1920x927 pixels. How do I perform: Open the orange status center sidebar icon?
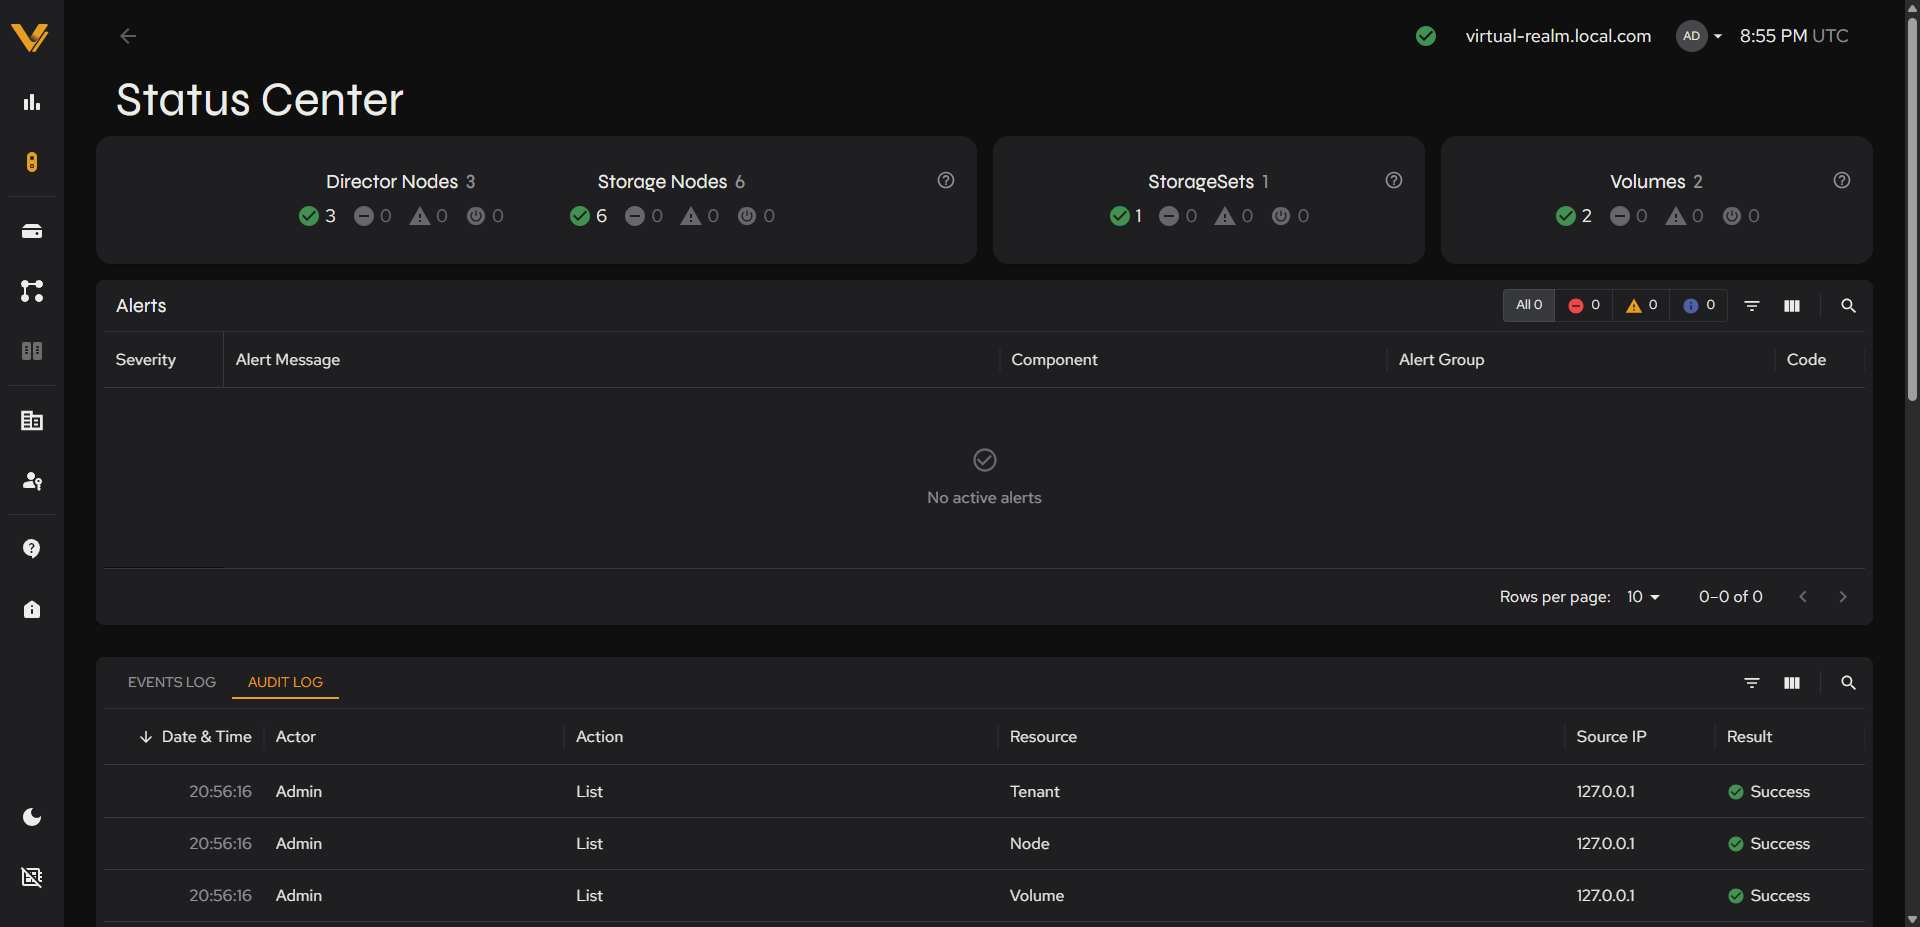pos(32,162)
